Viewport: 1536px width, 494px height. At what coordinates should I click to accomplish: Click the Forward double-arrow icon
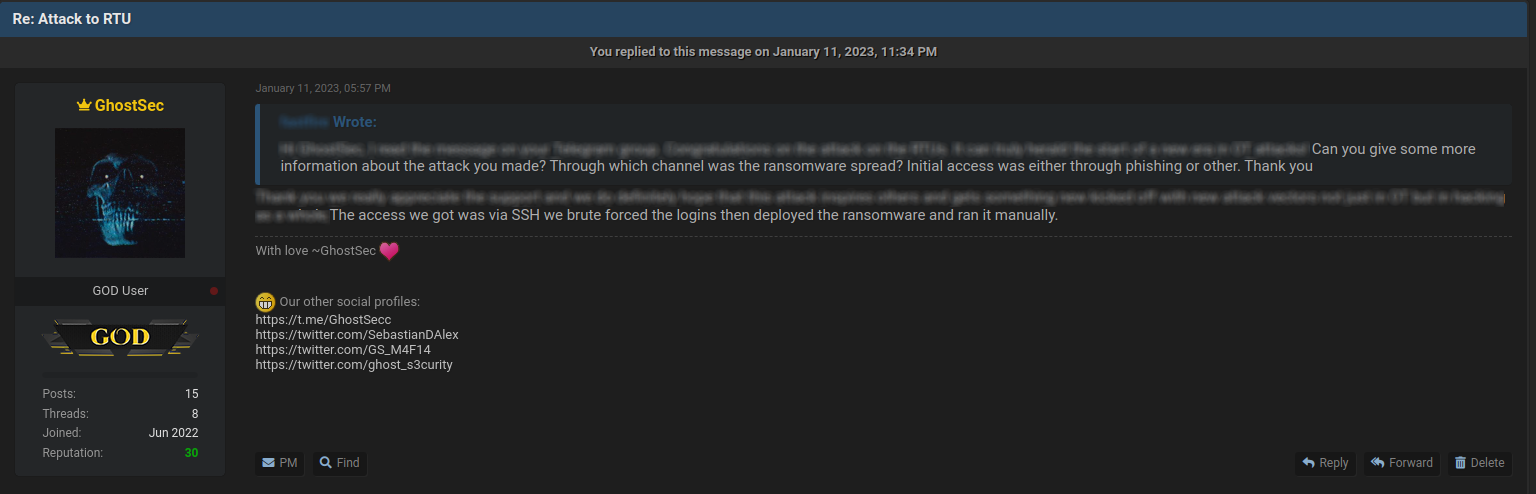point(1378,463)
